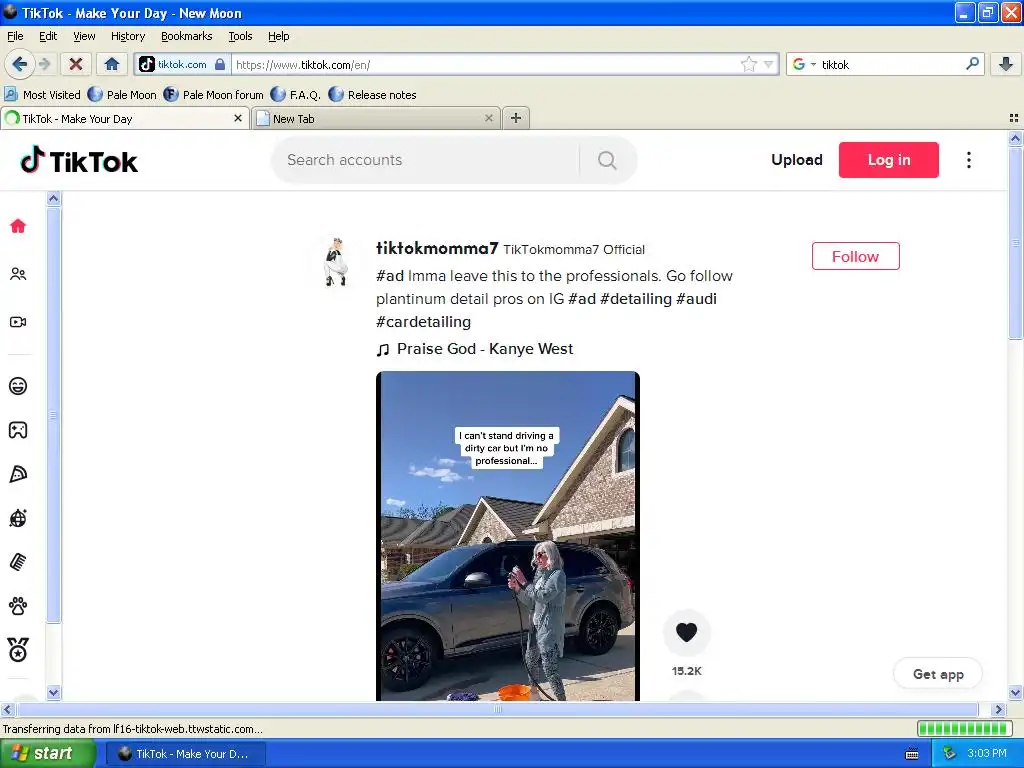Click the browser URL address bar

click(x=486, y=64)
